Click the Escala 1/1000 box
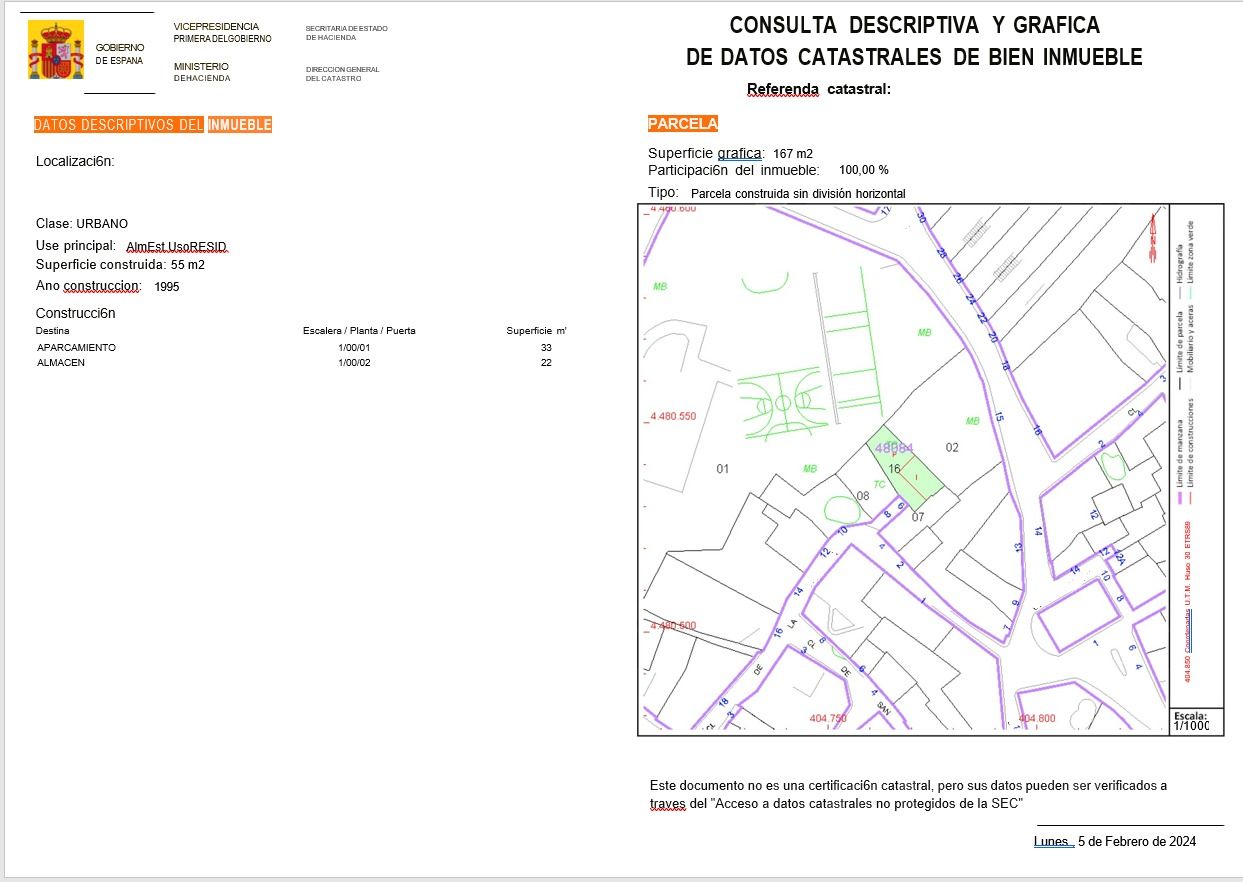Image resolution: width=1243 pixels, height=882 pixels. 1190,722
